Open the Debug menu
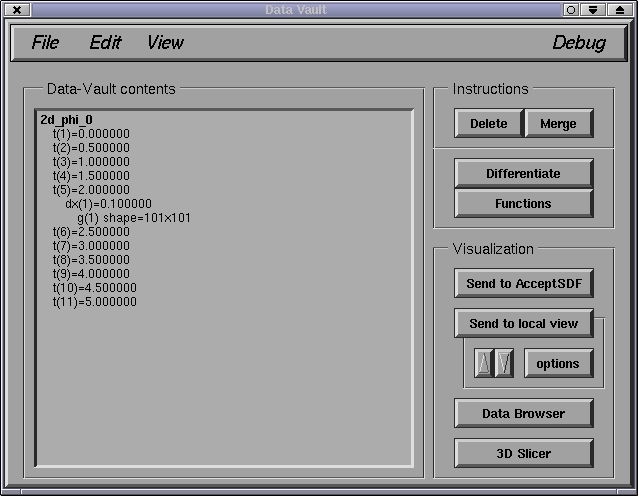Screen dimensions: 638x496 click(x=579, y=42)
